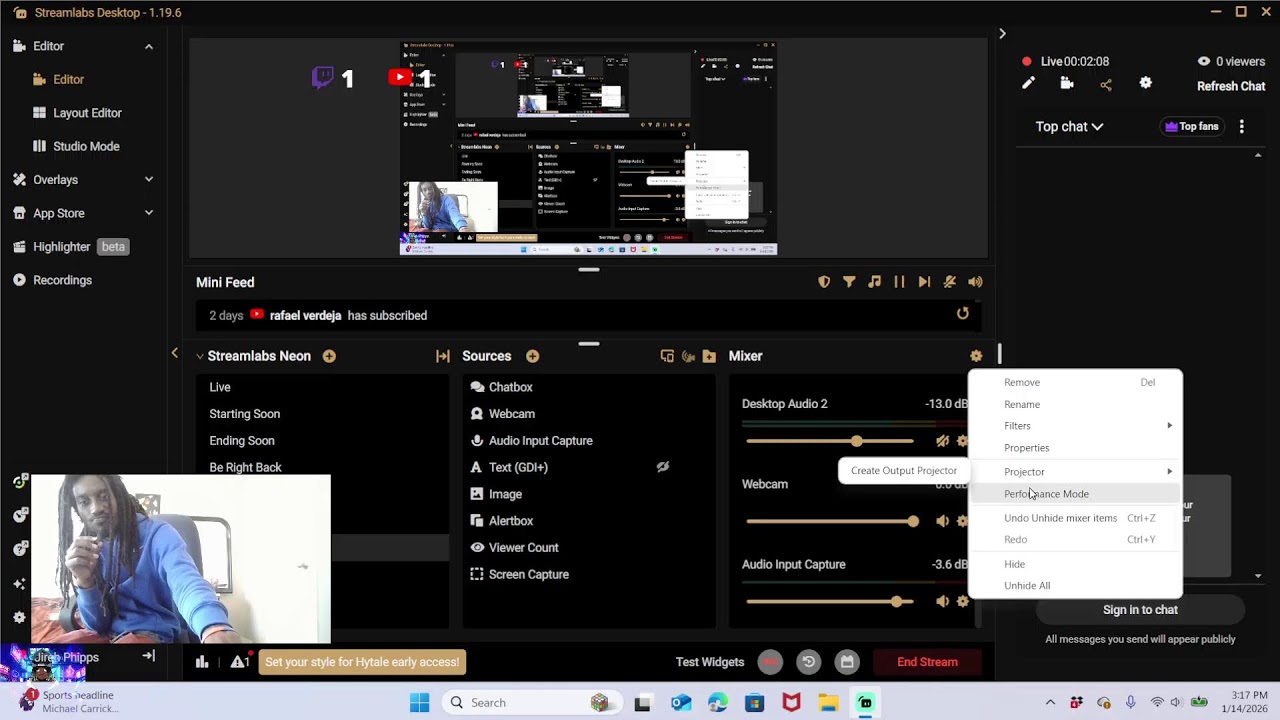Click the calendar schedule button next to End Stream
Image resolution: width=1280 pixels, height=720 pixels.
coord(847,662)
